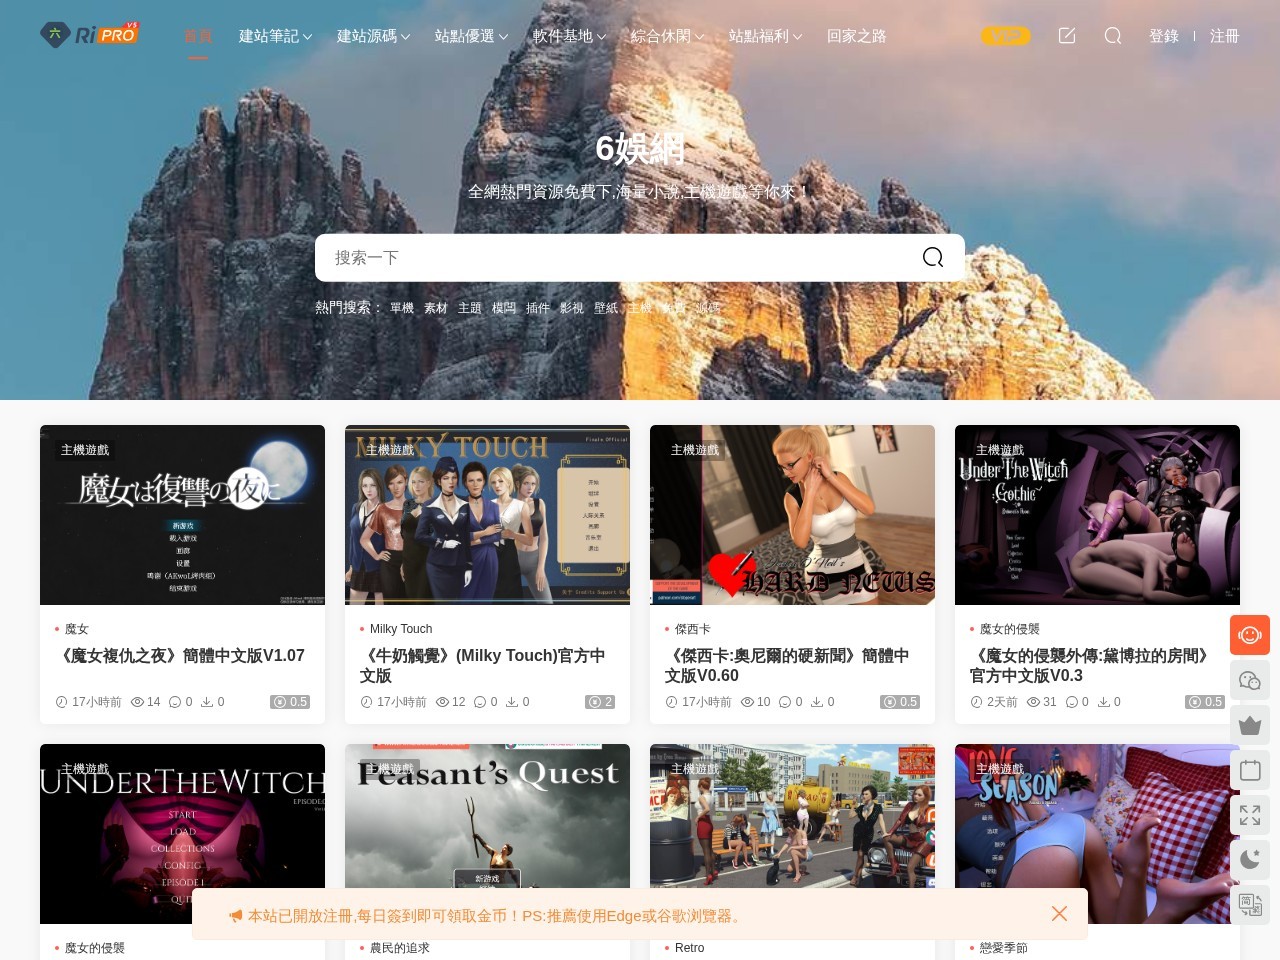Image resolution: width=1280 pixels, height=960 pixels.
Task: Open the orange customer service widget
Action: pyautogui.click(x=1250, y=635)
